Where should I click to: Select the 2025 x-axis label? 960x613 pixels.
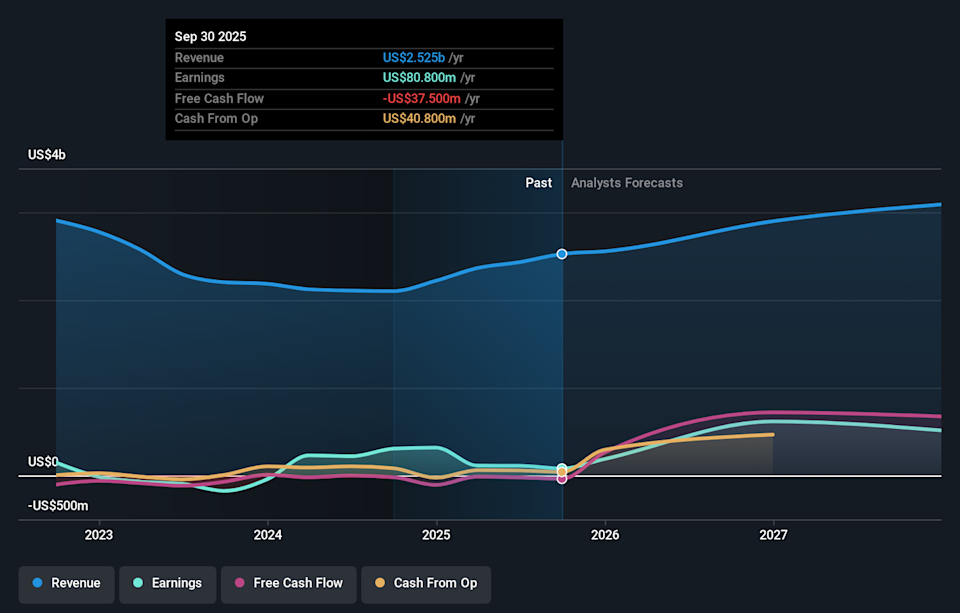[x=436, y=535]
